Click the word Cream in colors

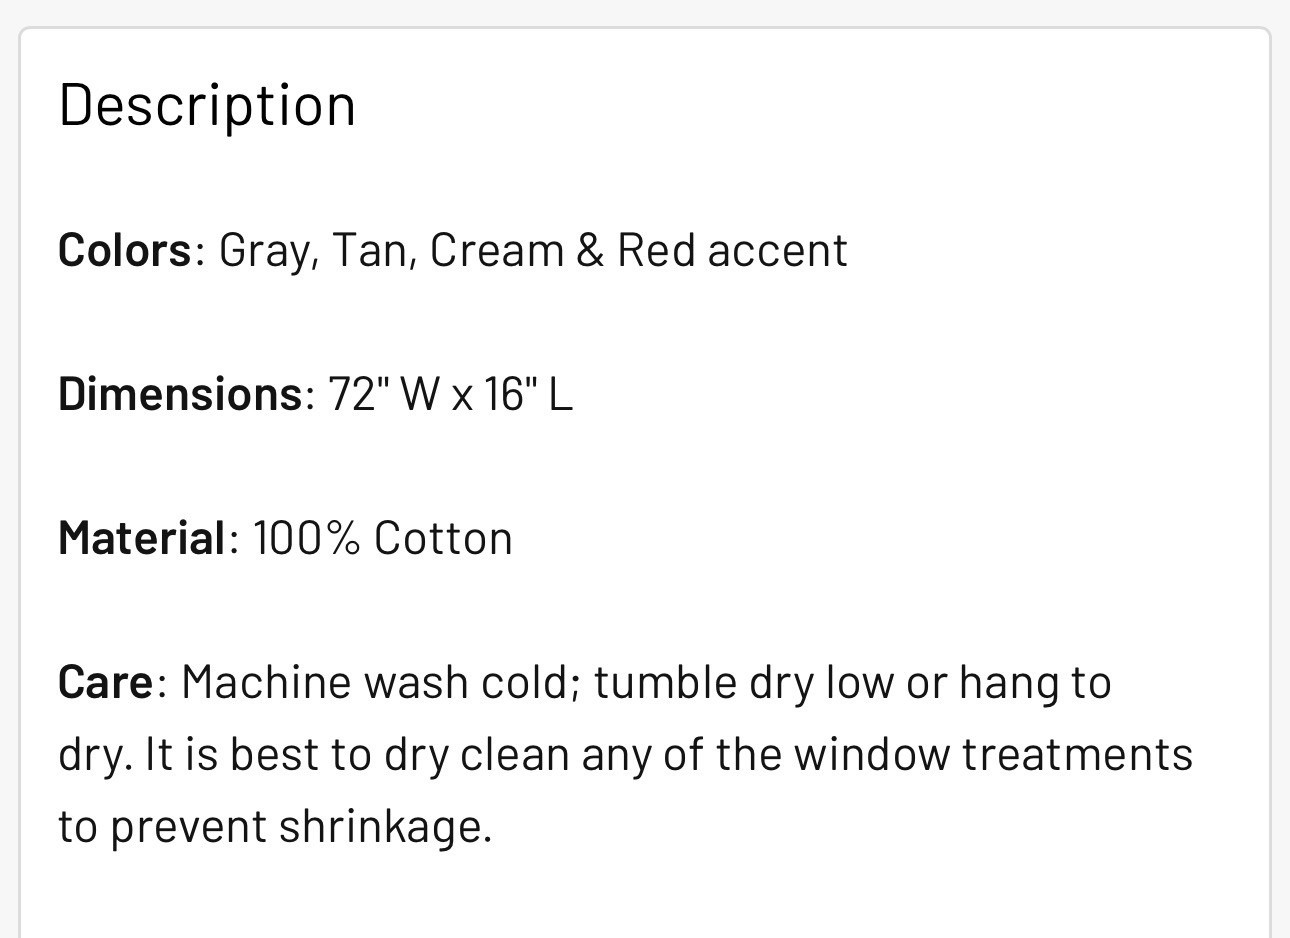(x=497, y=250)
